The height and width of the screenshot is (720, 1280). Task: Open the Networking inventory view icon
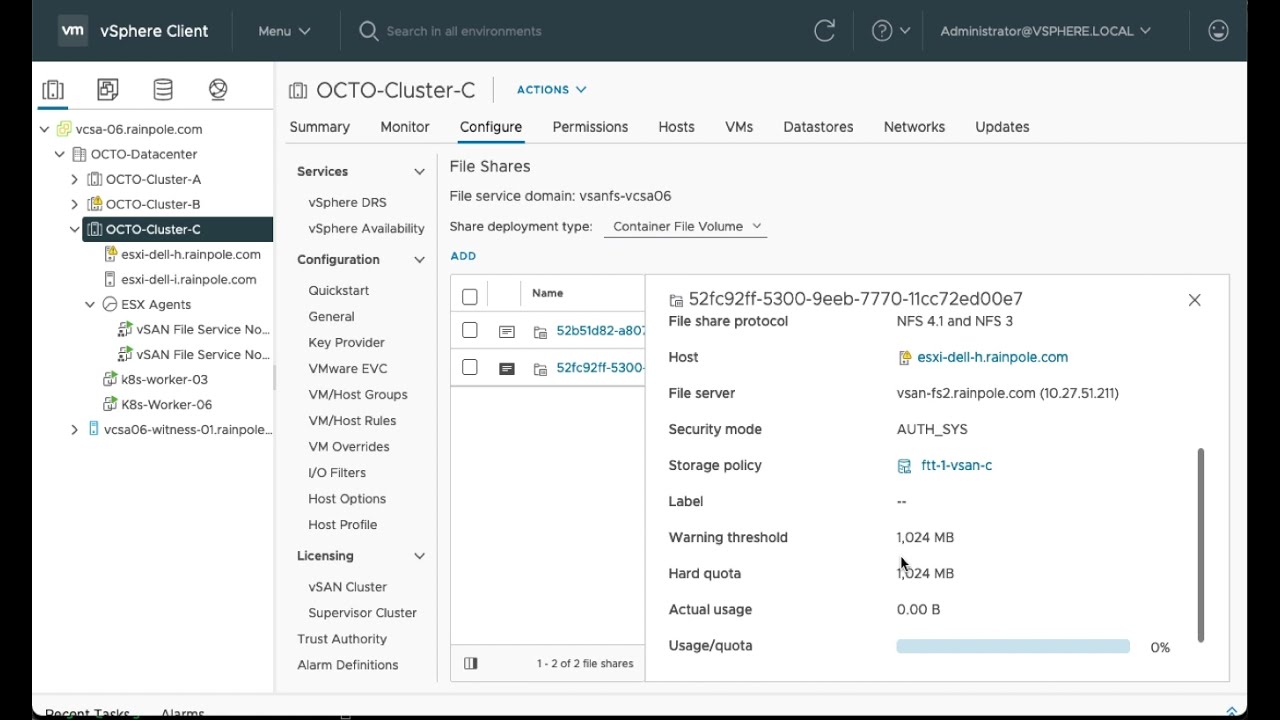tap(218, 90)
